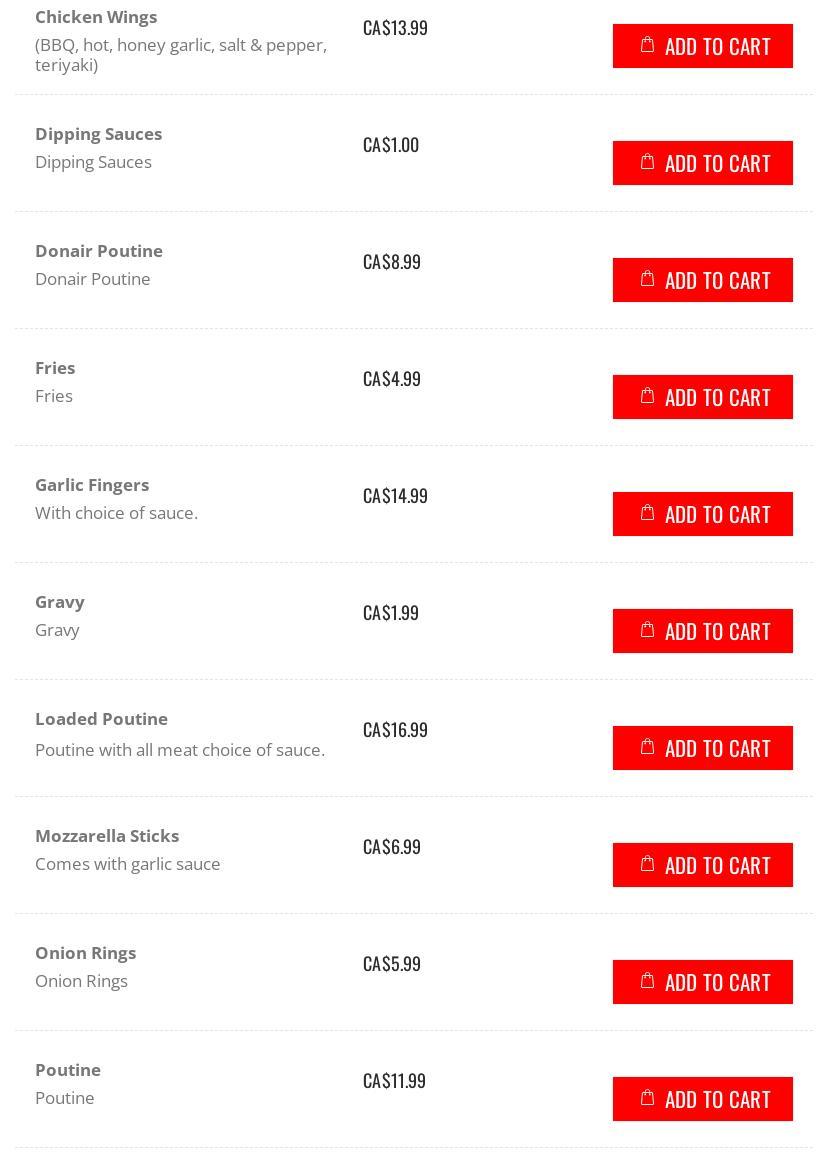Click the bag icon in Fries row

click(647, 396)
